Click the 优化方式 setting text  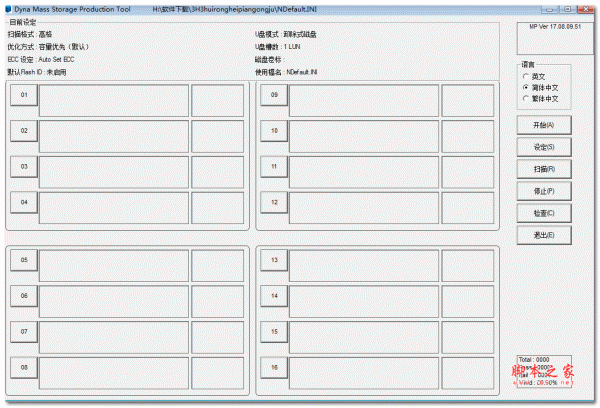49,47
